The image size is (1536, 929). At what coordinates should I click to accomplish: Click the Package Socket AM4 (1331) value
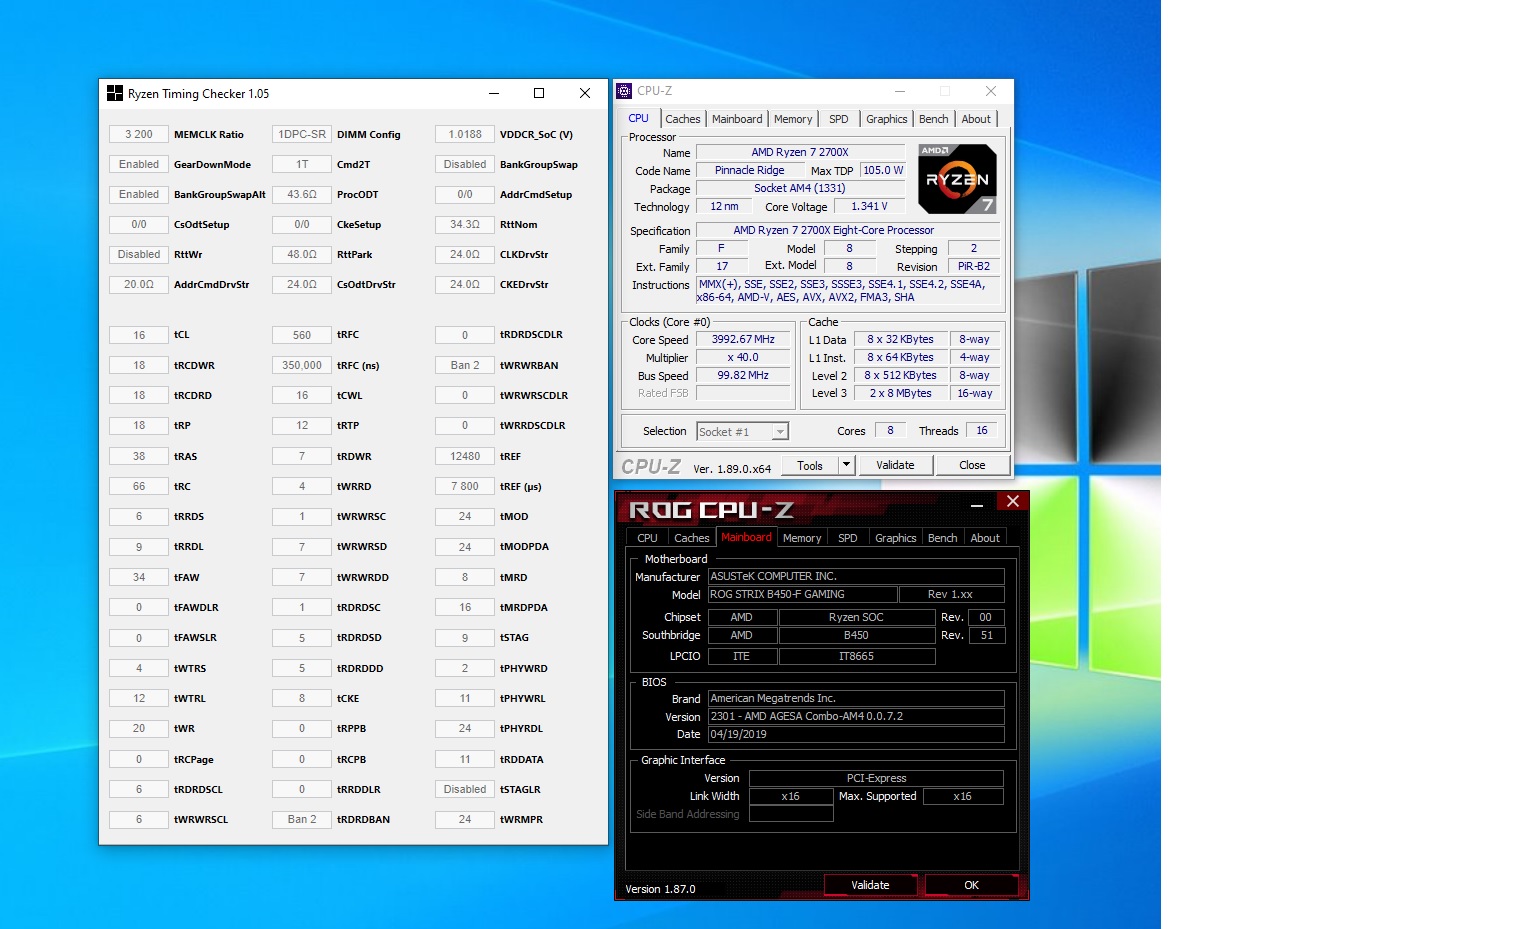[x=800, y=189]
